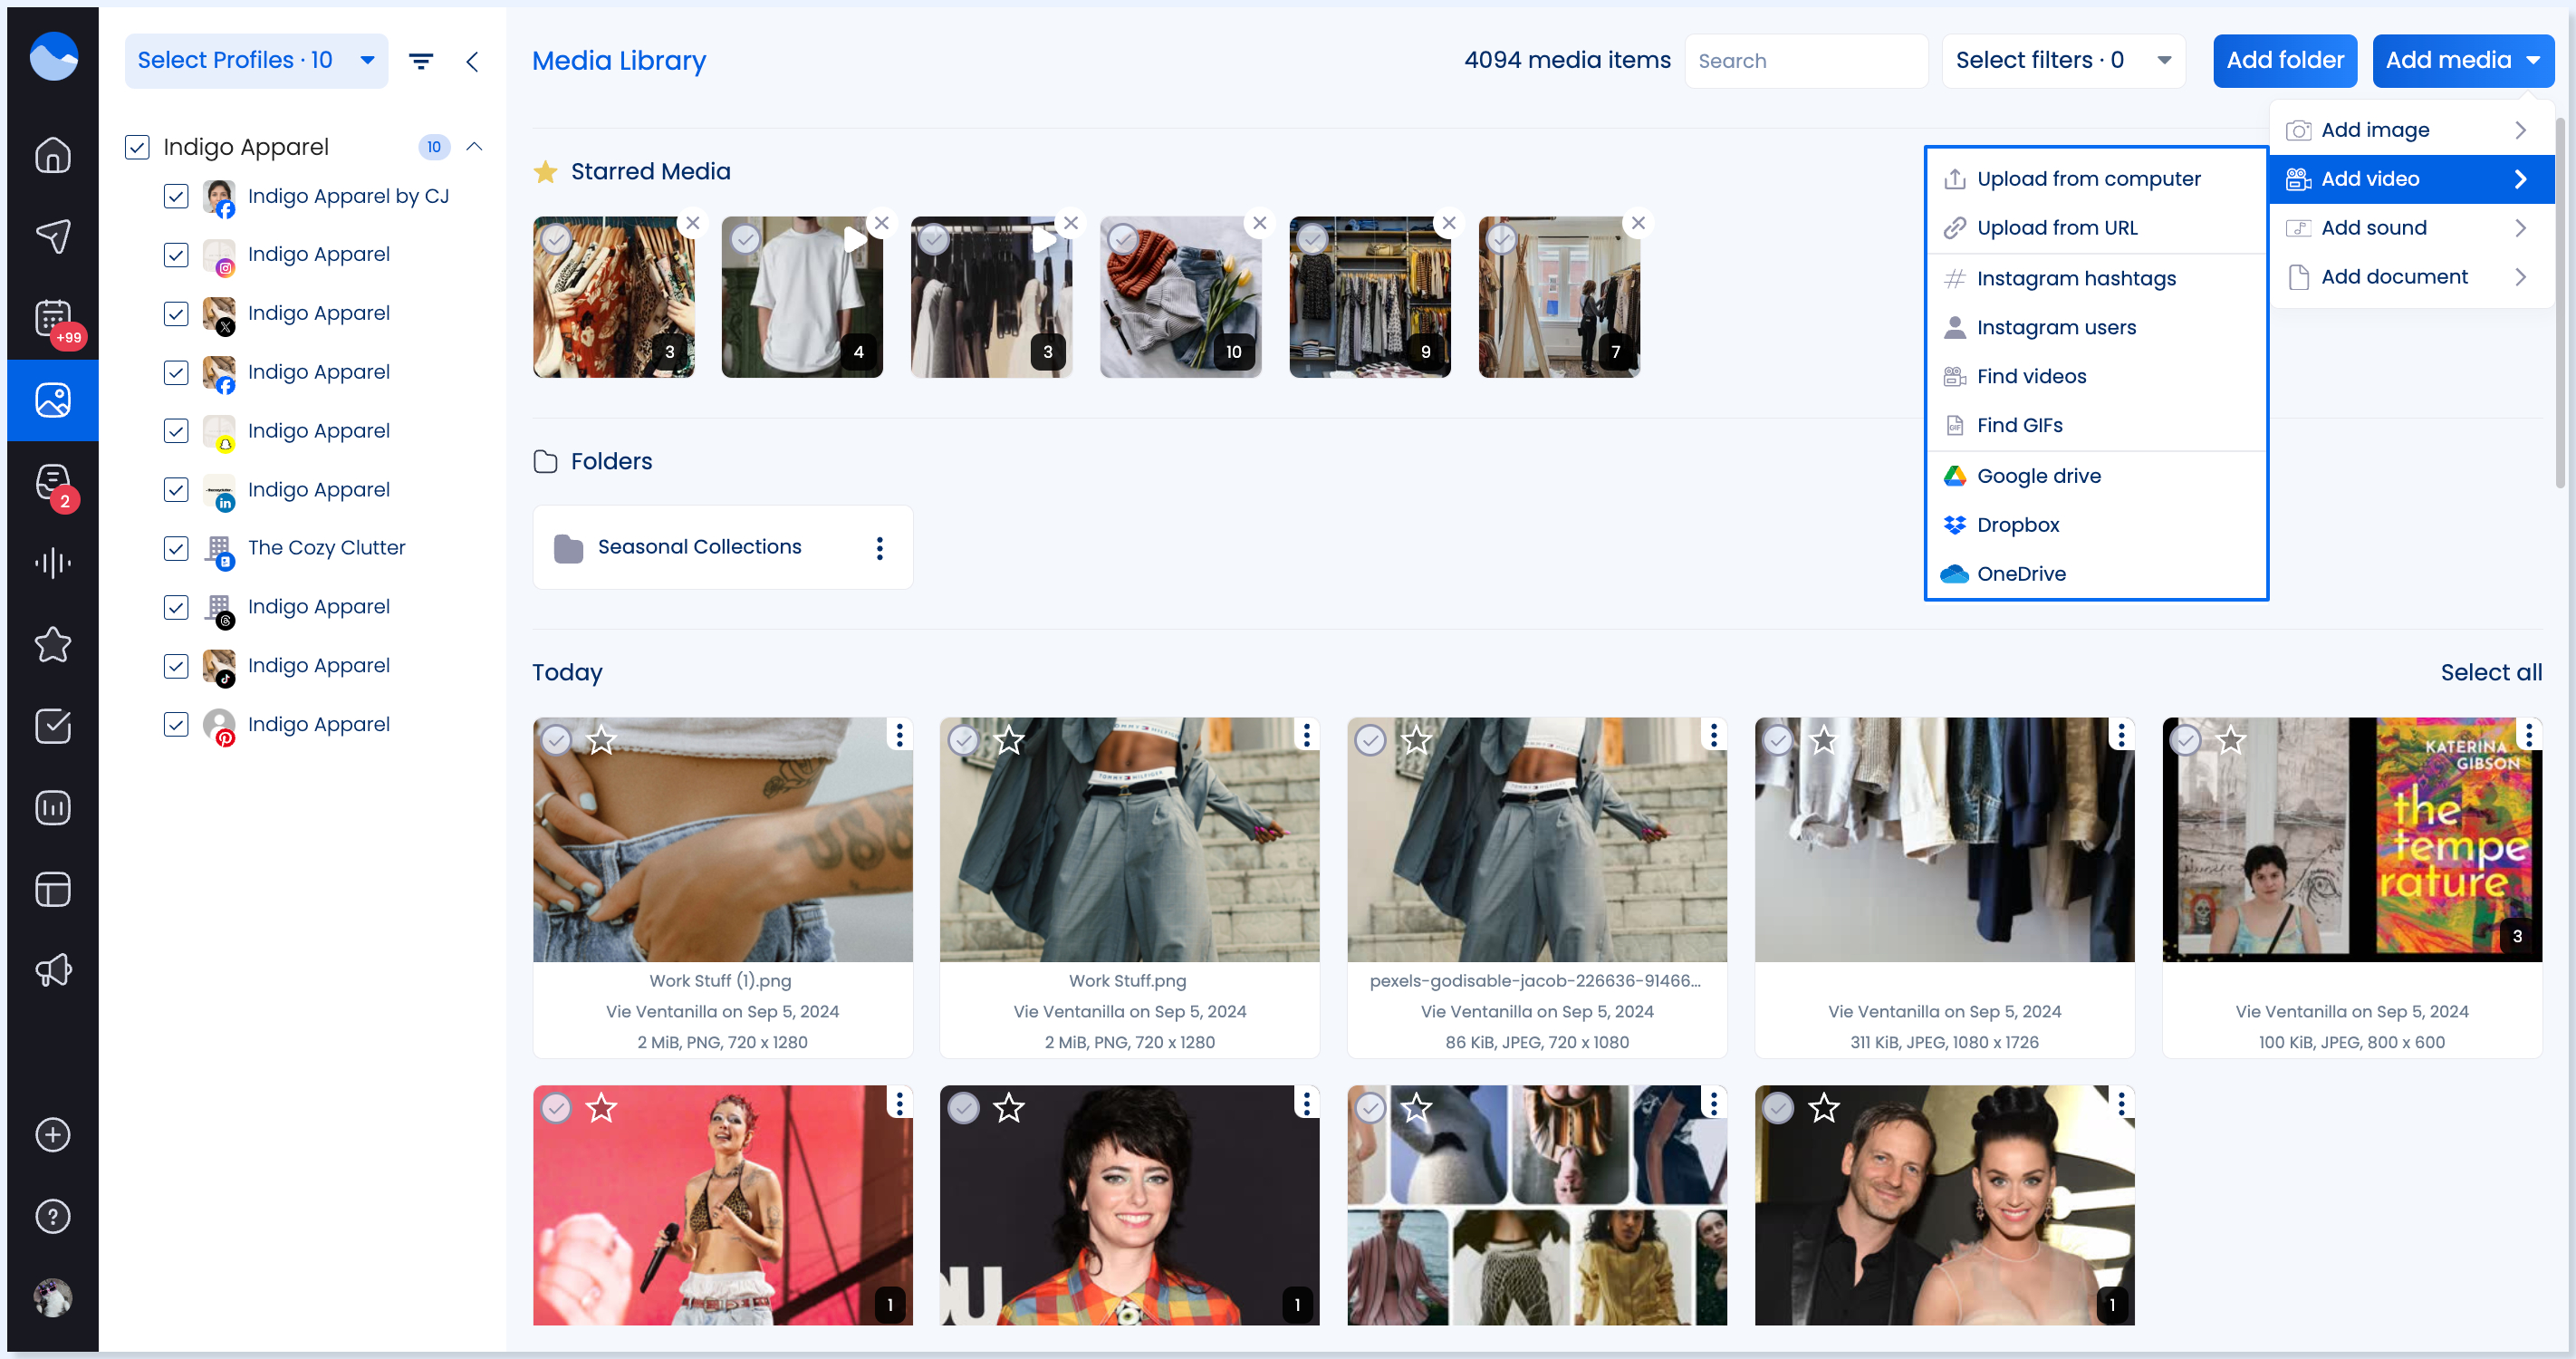The width and height of the screenshot is (2576, 1359).
Task: Uncheck the Instagram Indigo Apparel profile
Action: (176, 255)
